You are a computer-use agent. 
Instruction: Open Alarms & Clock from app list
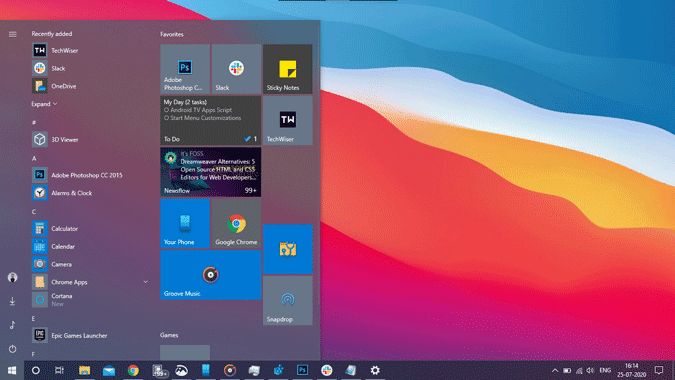90,193
